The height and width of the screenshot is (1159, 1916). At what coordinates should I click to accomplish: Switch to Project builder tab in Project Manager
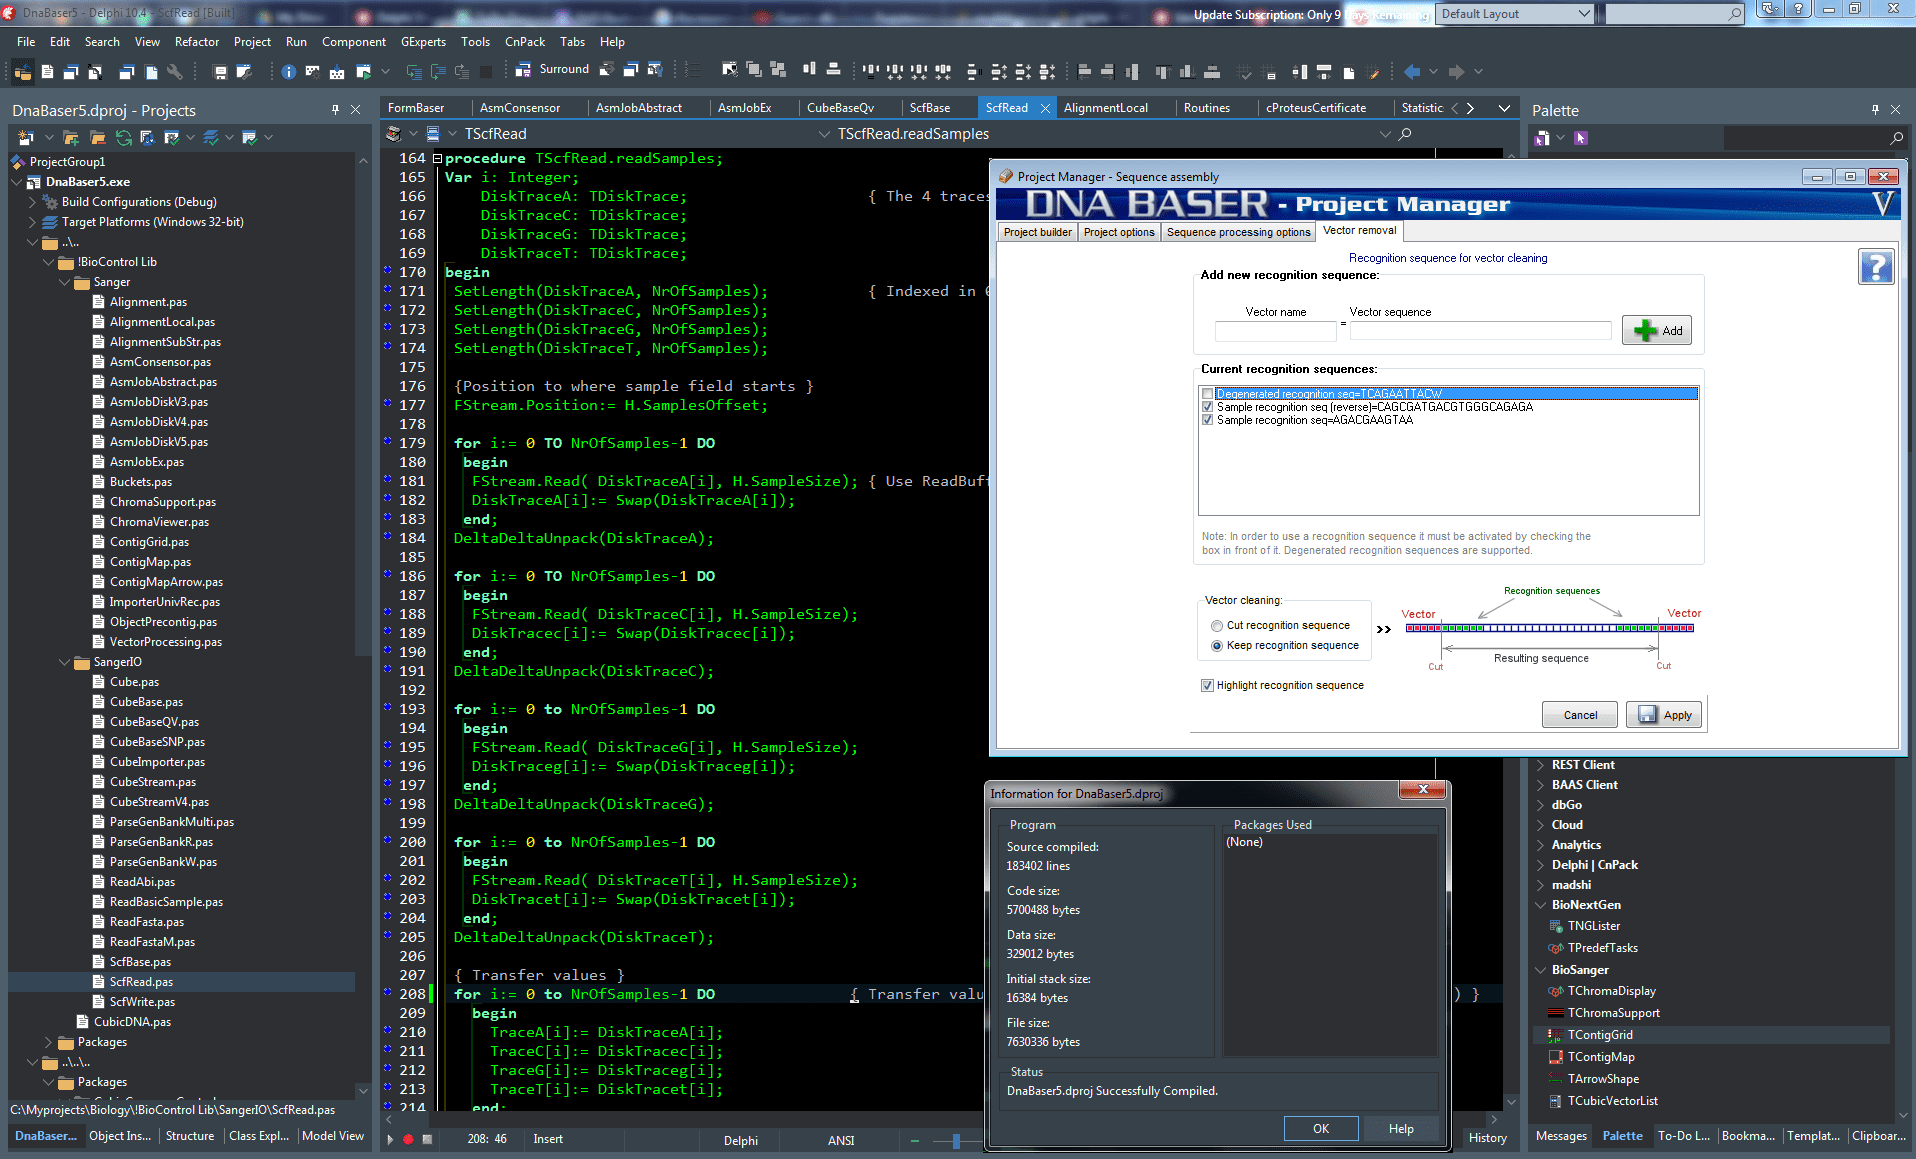pyautogui.click(x=1037, y=232)
